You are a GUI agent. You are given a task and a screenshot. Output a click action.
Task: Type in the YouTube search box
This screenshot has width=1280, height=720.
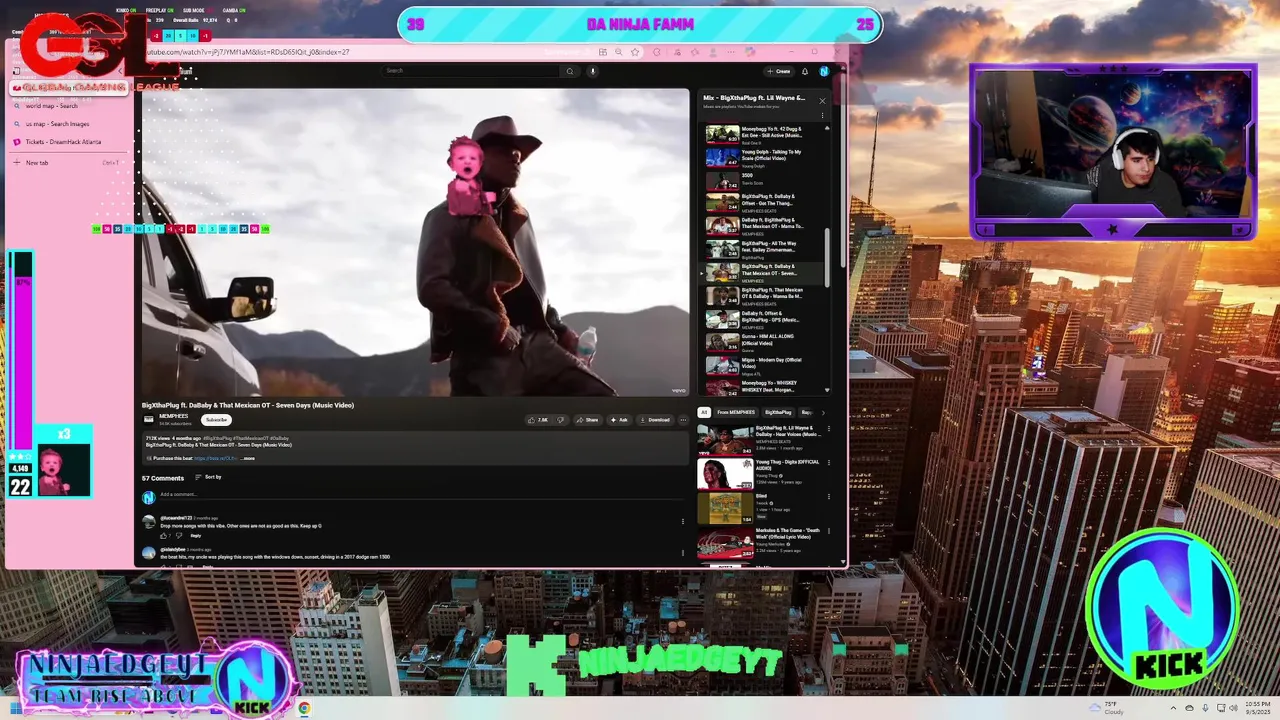tap(472, 71)
